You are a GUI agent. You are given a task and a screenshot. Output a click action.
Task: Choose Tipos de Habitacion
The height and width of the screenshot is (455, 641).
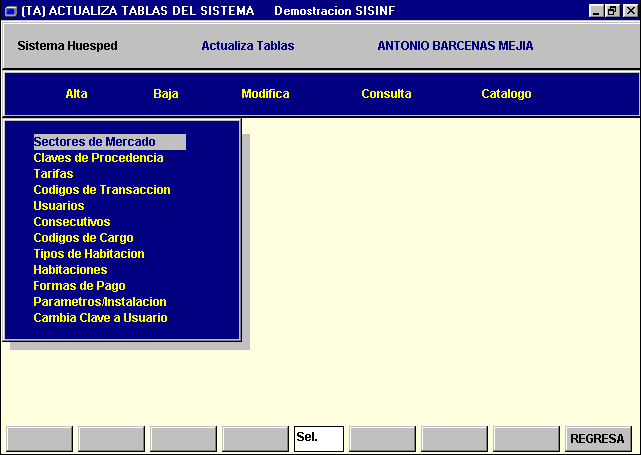click(89, 254)
